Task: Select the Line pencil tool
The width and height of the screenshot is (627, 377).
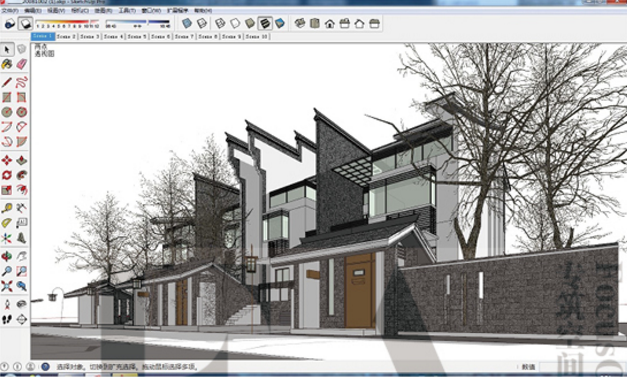Action: pyautogui.click(x=7, y=82)
